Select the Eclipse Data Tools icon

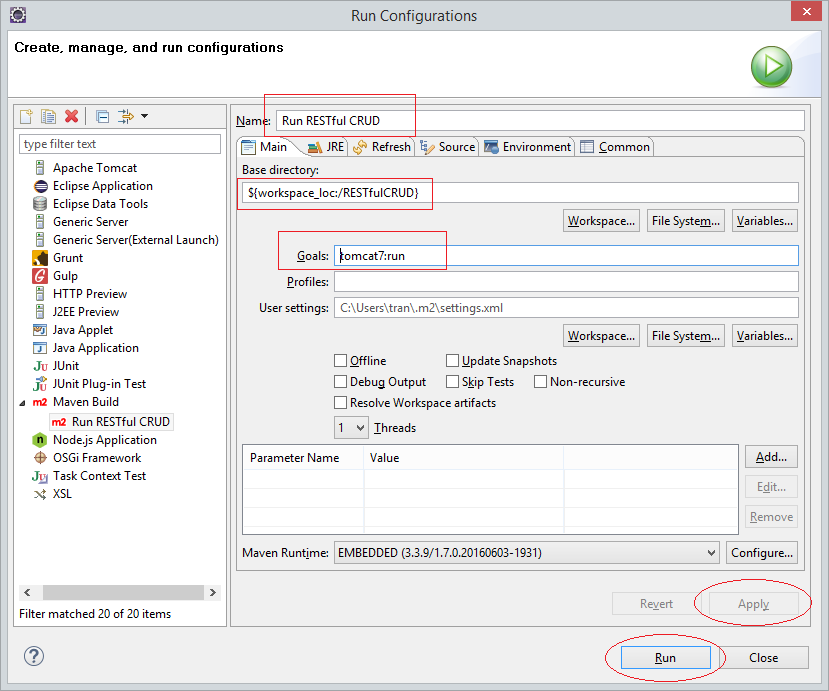click(40, 204)
